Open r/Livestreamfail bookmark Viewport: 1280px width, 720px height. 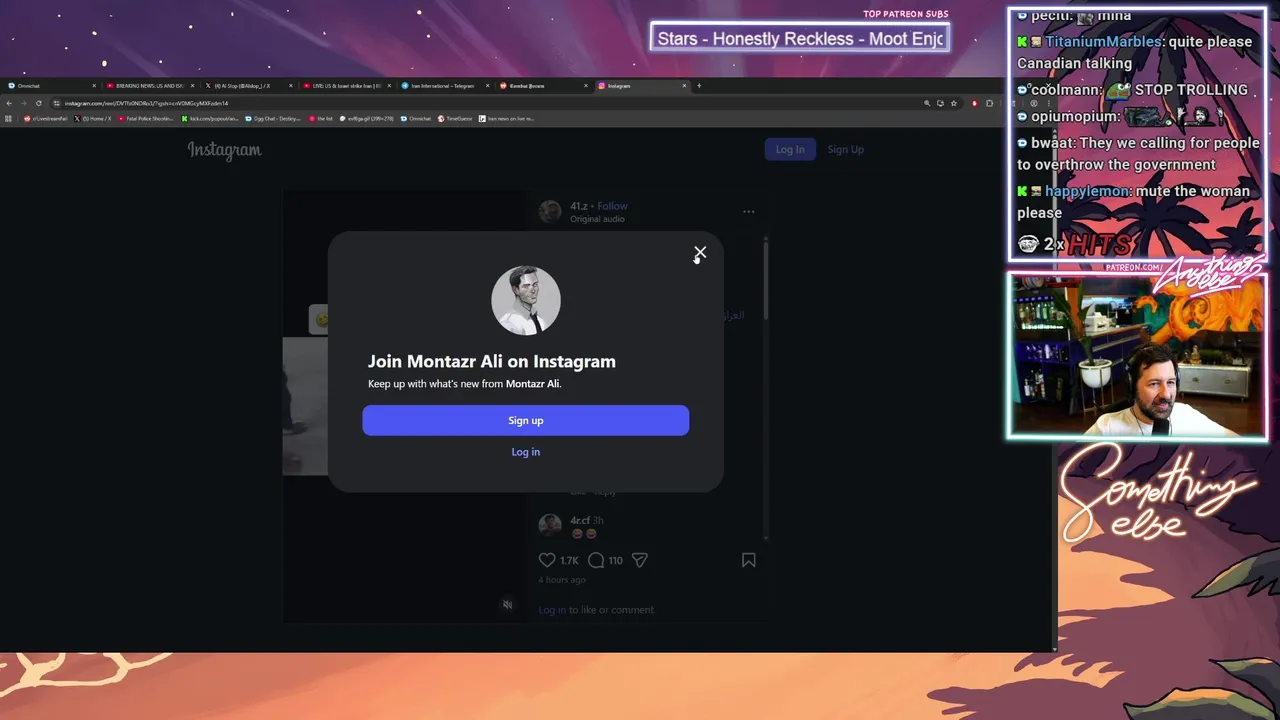tap(46, 118)
